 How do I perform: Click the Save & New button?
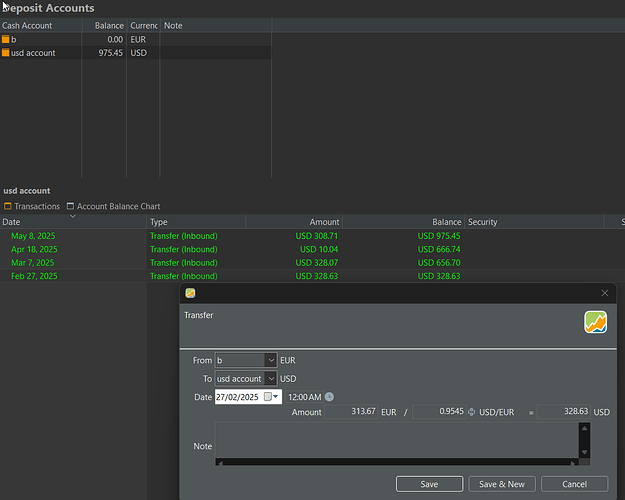(x=502, y=484)
